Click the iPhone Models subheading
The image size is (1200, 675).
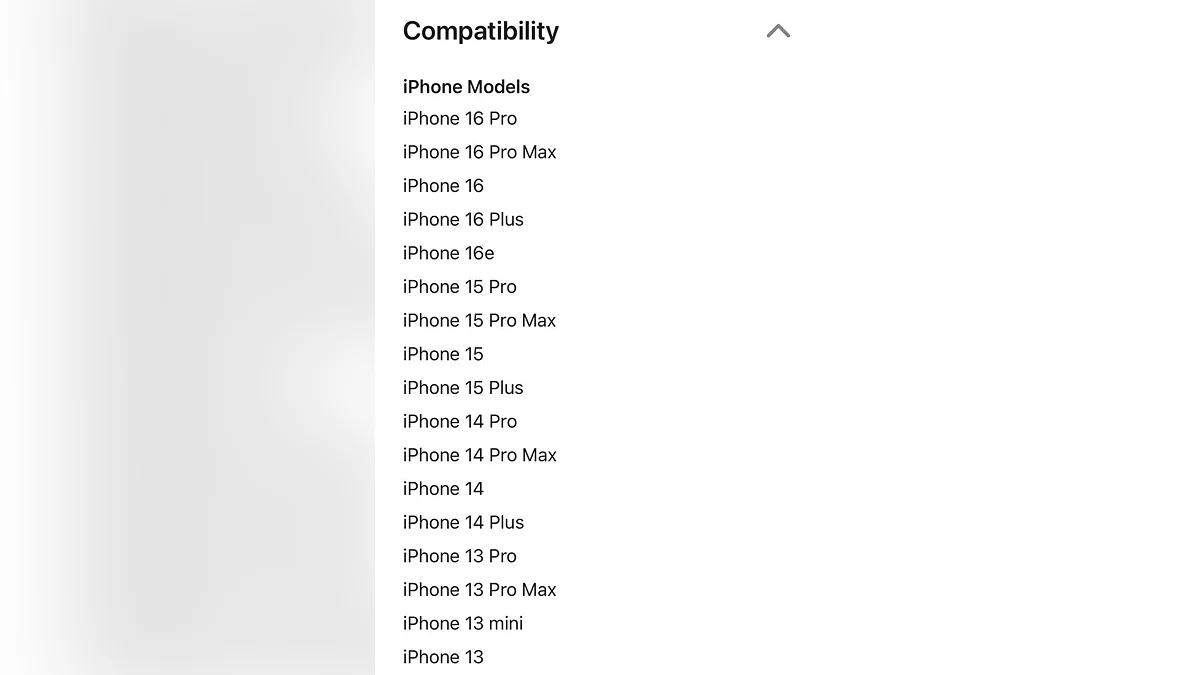pyautogui.click(x=466, y=87)
